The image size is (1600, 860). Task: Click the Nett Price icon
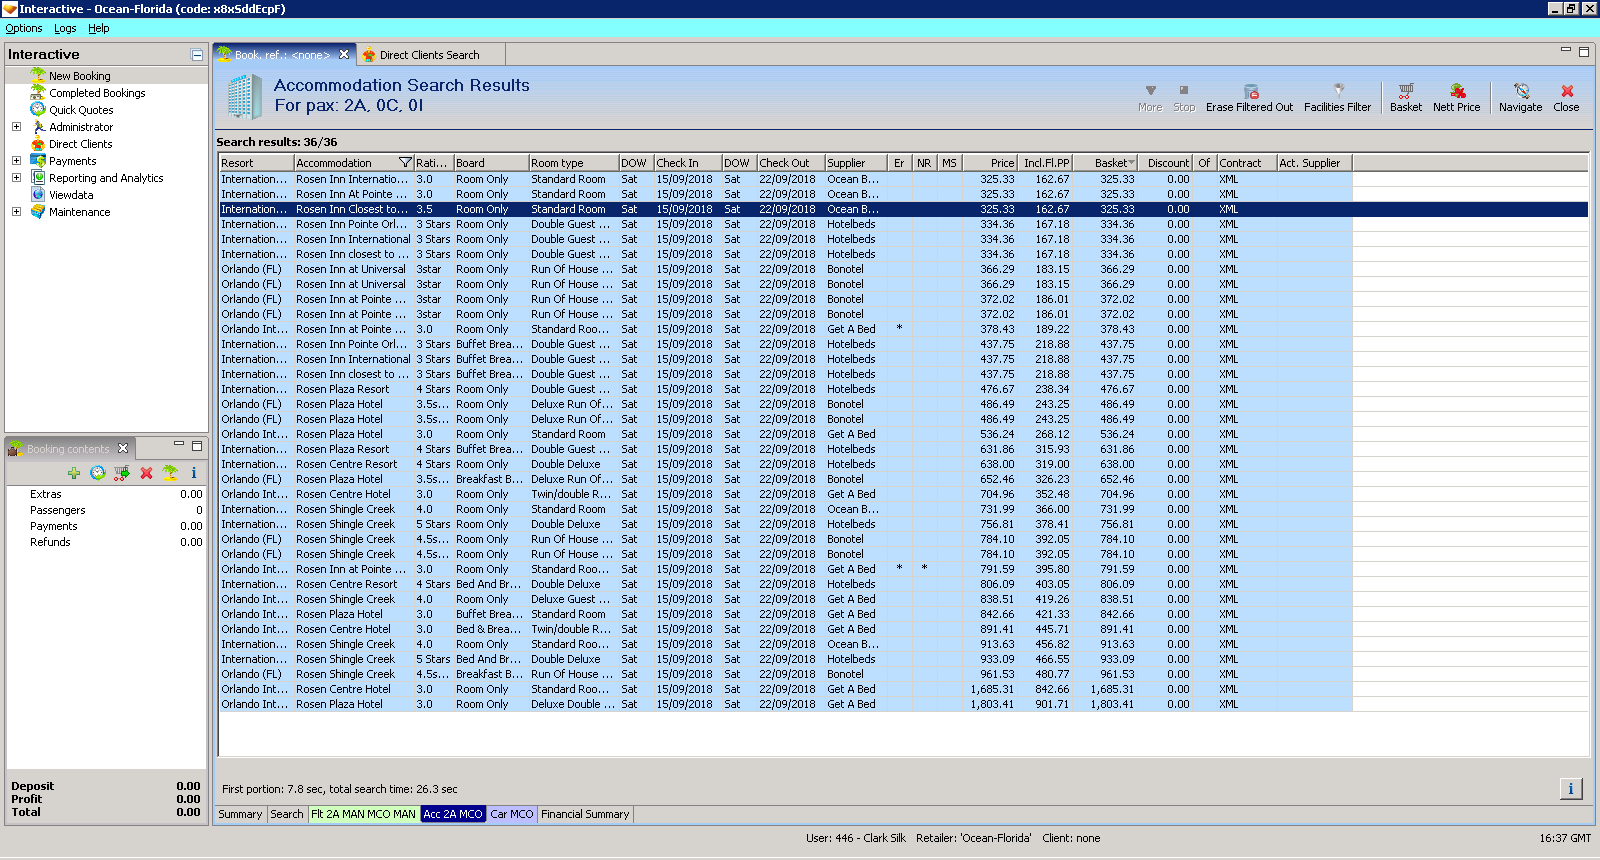1456,91
